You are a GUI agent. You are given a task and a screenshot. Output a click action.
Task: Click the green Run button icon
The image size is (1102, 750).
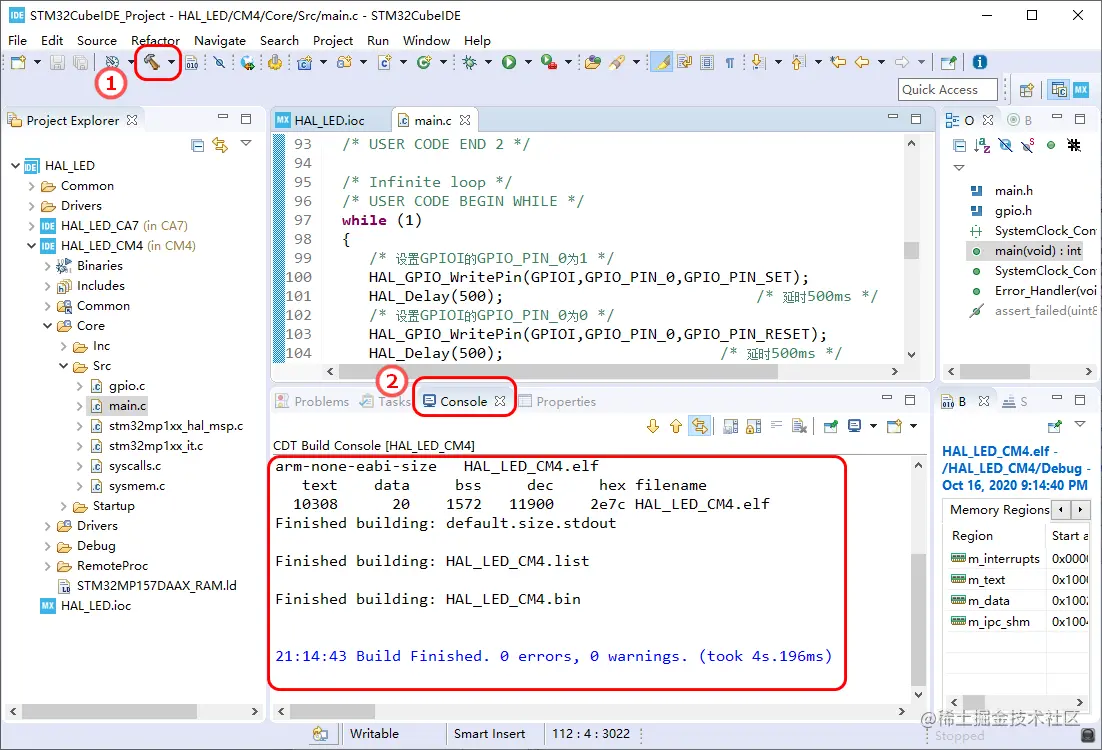point(509,63)
